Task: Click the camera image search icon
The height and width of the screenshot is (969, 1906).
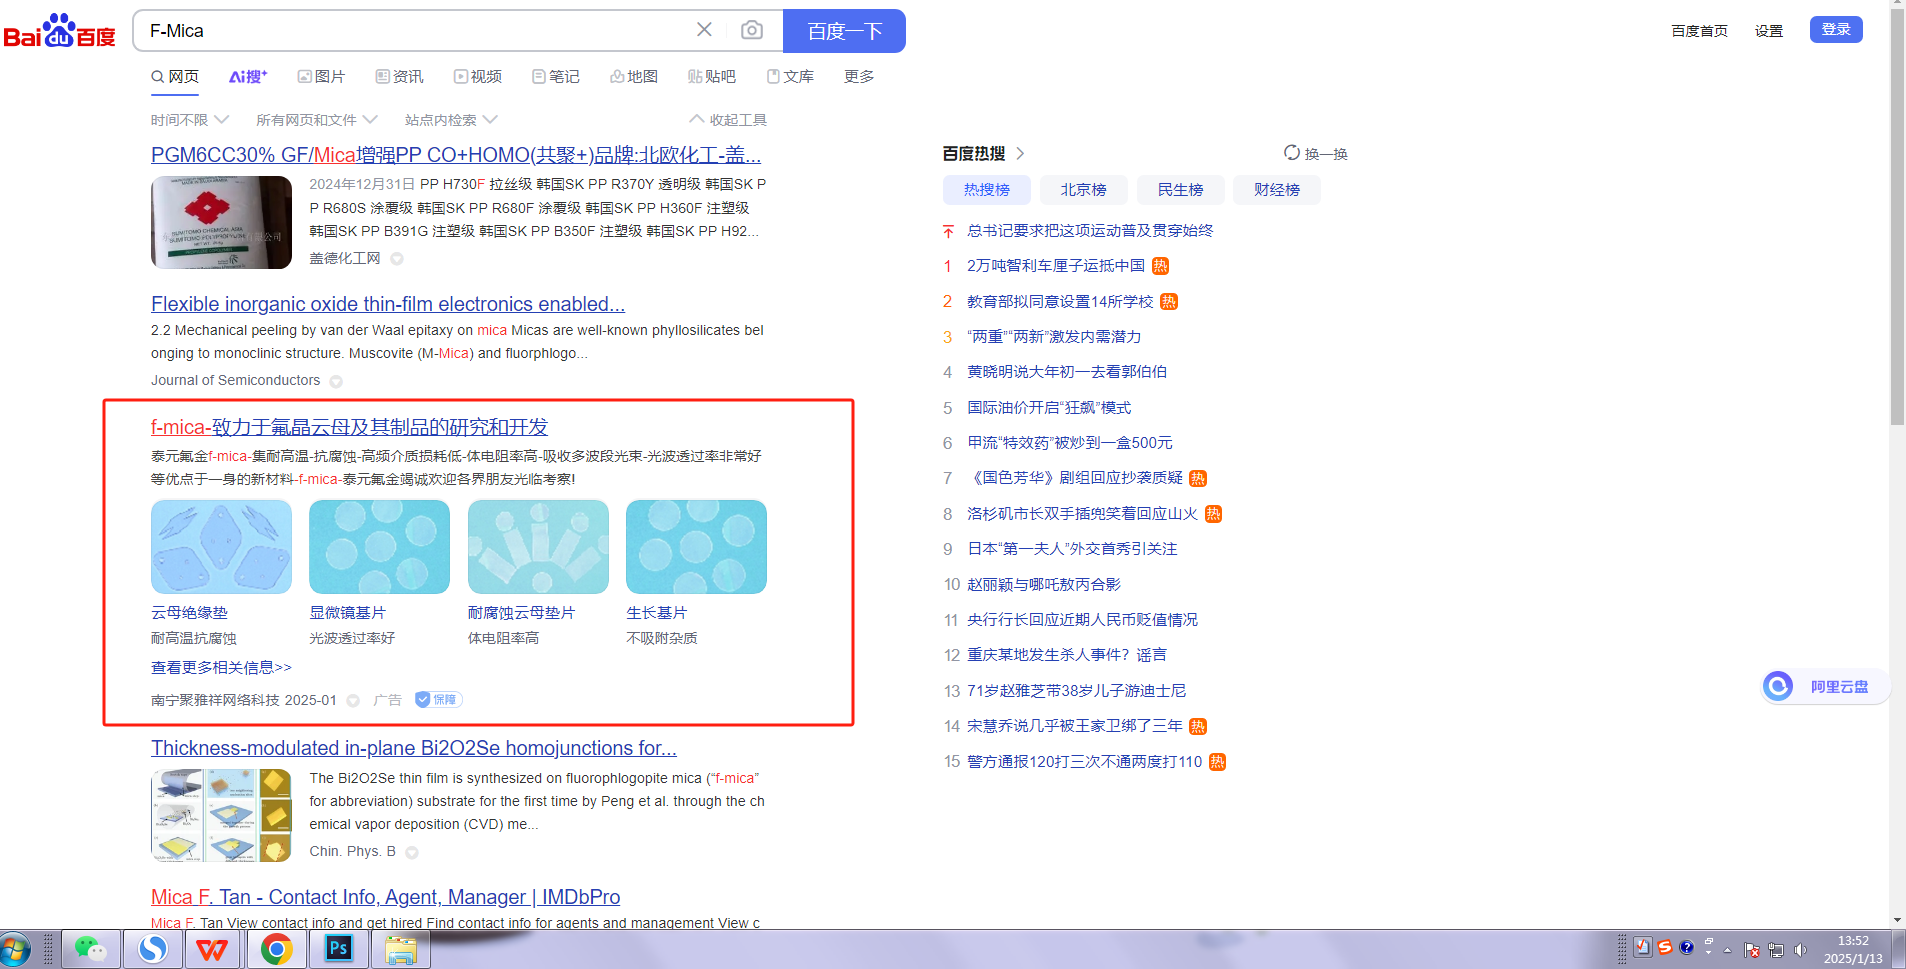Action: click(x=751, y=31)
